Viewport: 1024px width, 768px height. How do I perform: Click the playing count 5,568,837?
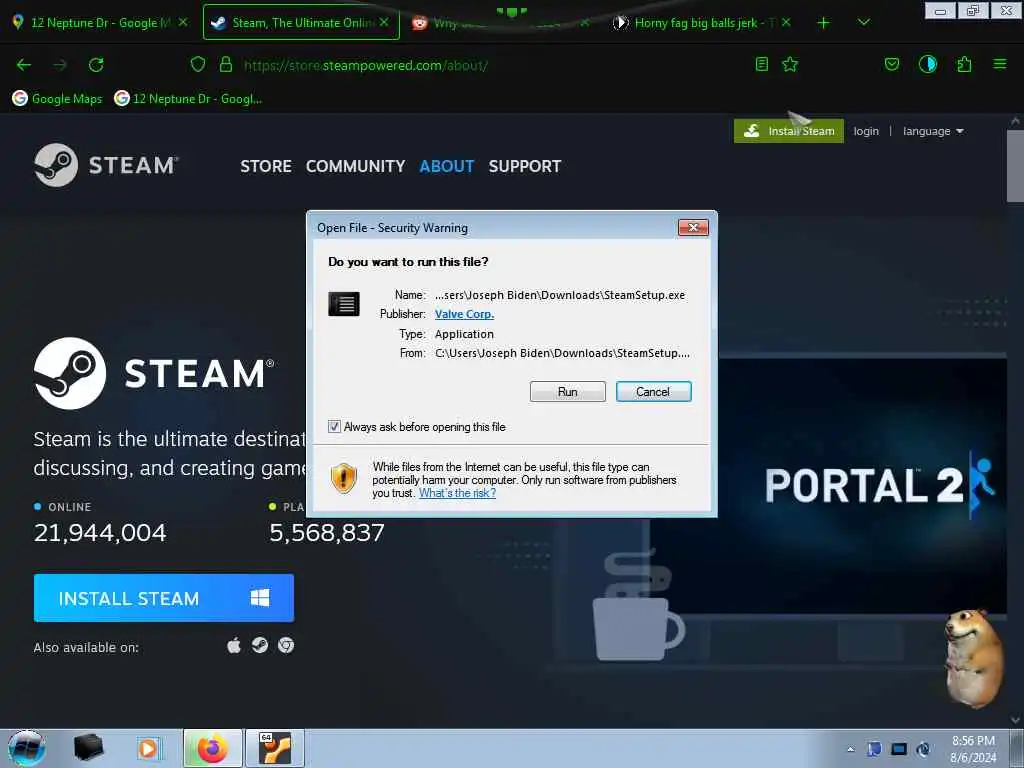point(327,533)
